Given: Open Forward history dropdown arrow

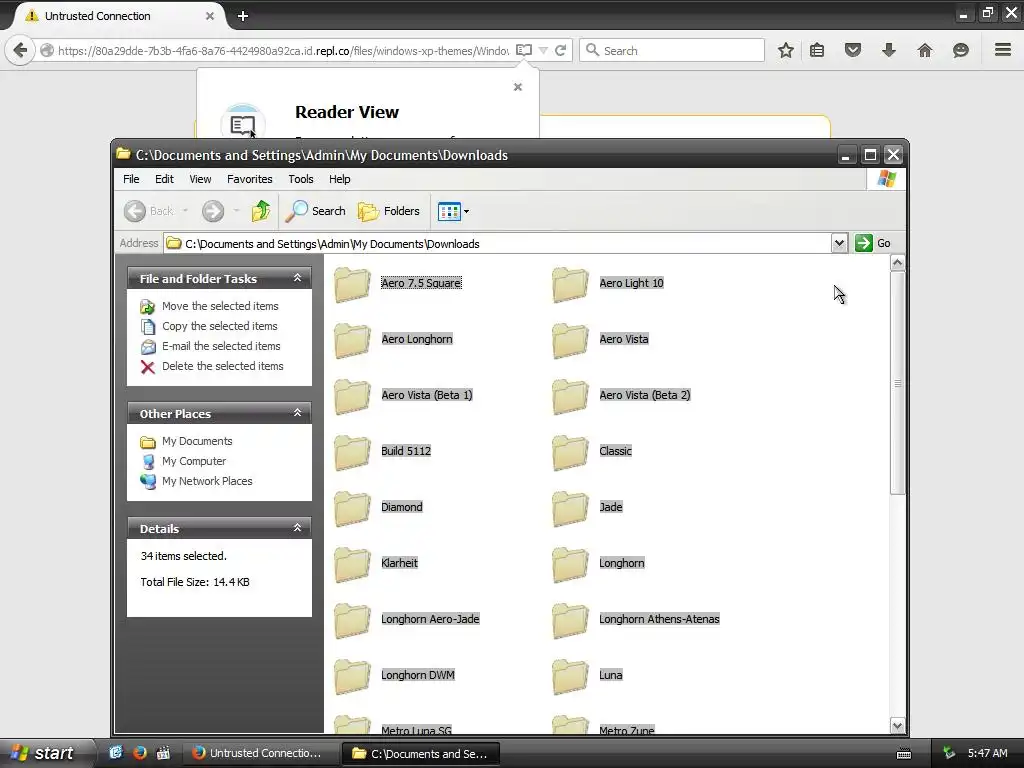Looking at the screenshot, I should tap(236, 211).
